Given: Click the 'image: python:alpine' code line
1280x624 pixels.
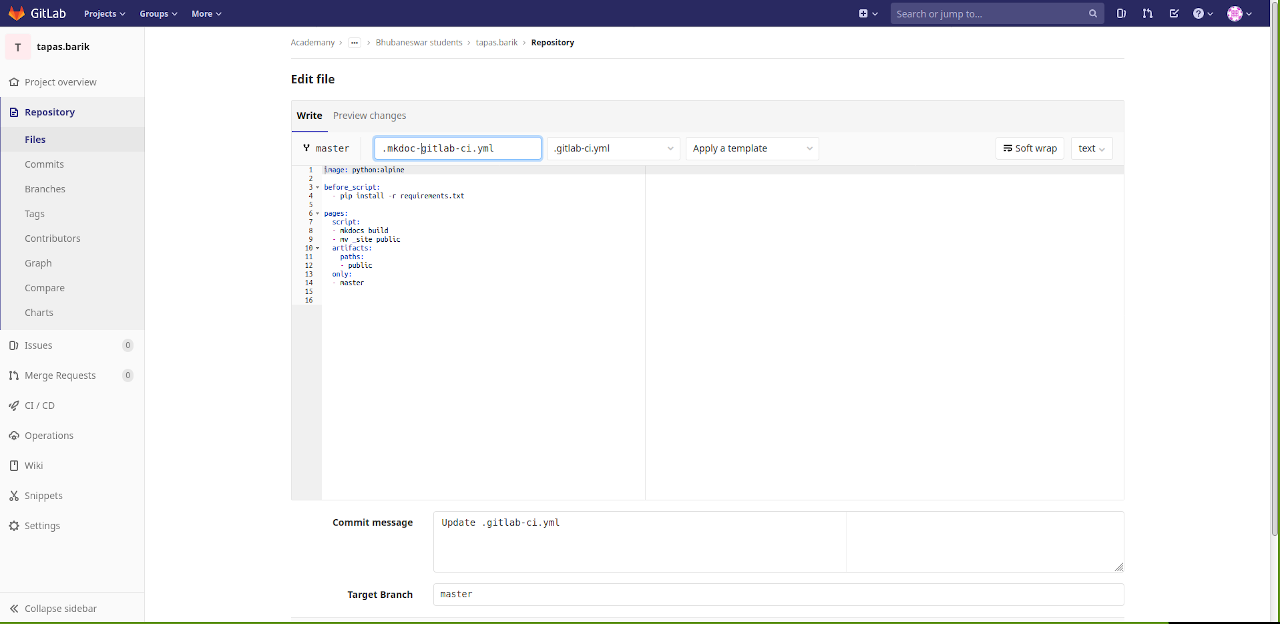Looking at the screenshot, I should [x=364, y=170].
